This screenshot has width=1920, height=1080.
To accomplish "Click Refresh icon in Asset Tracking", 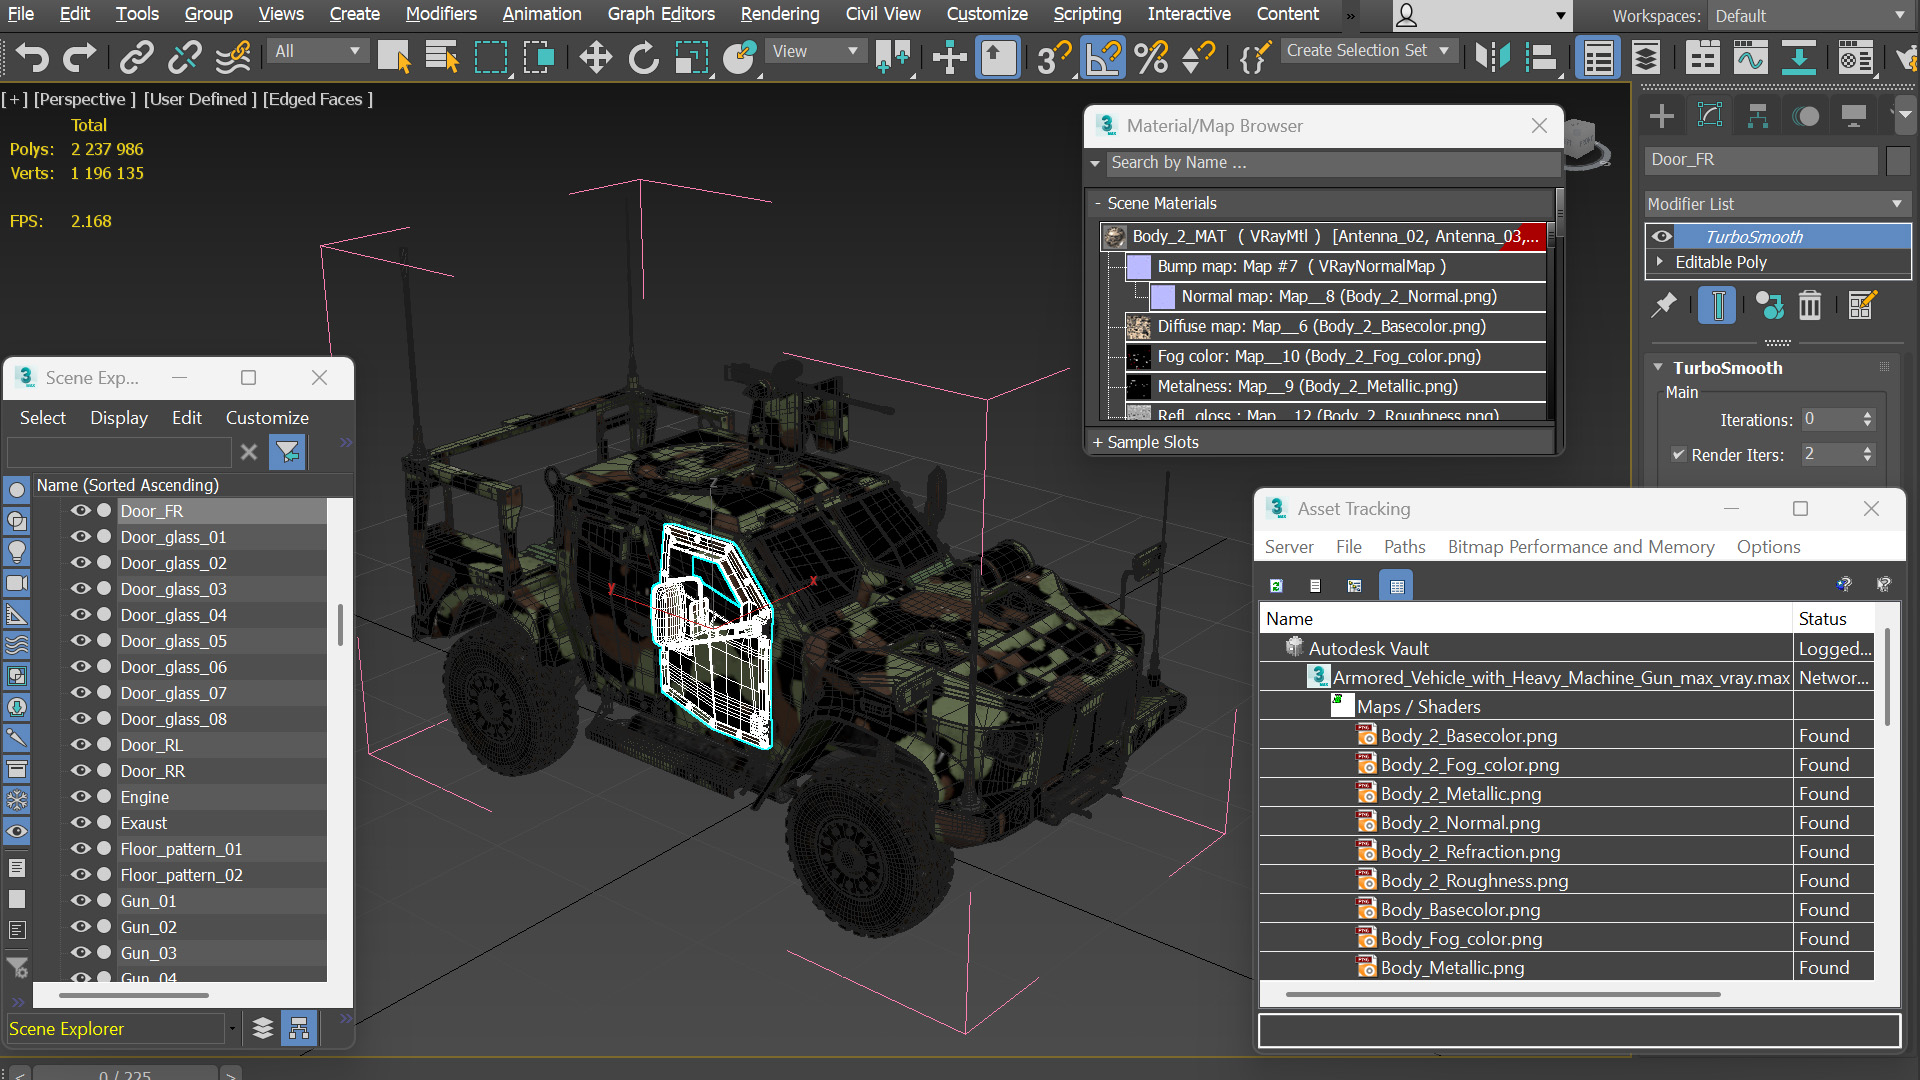I will pos(1276,586).
